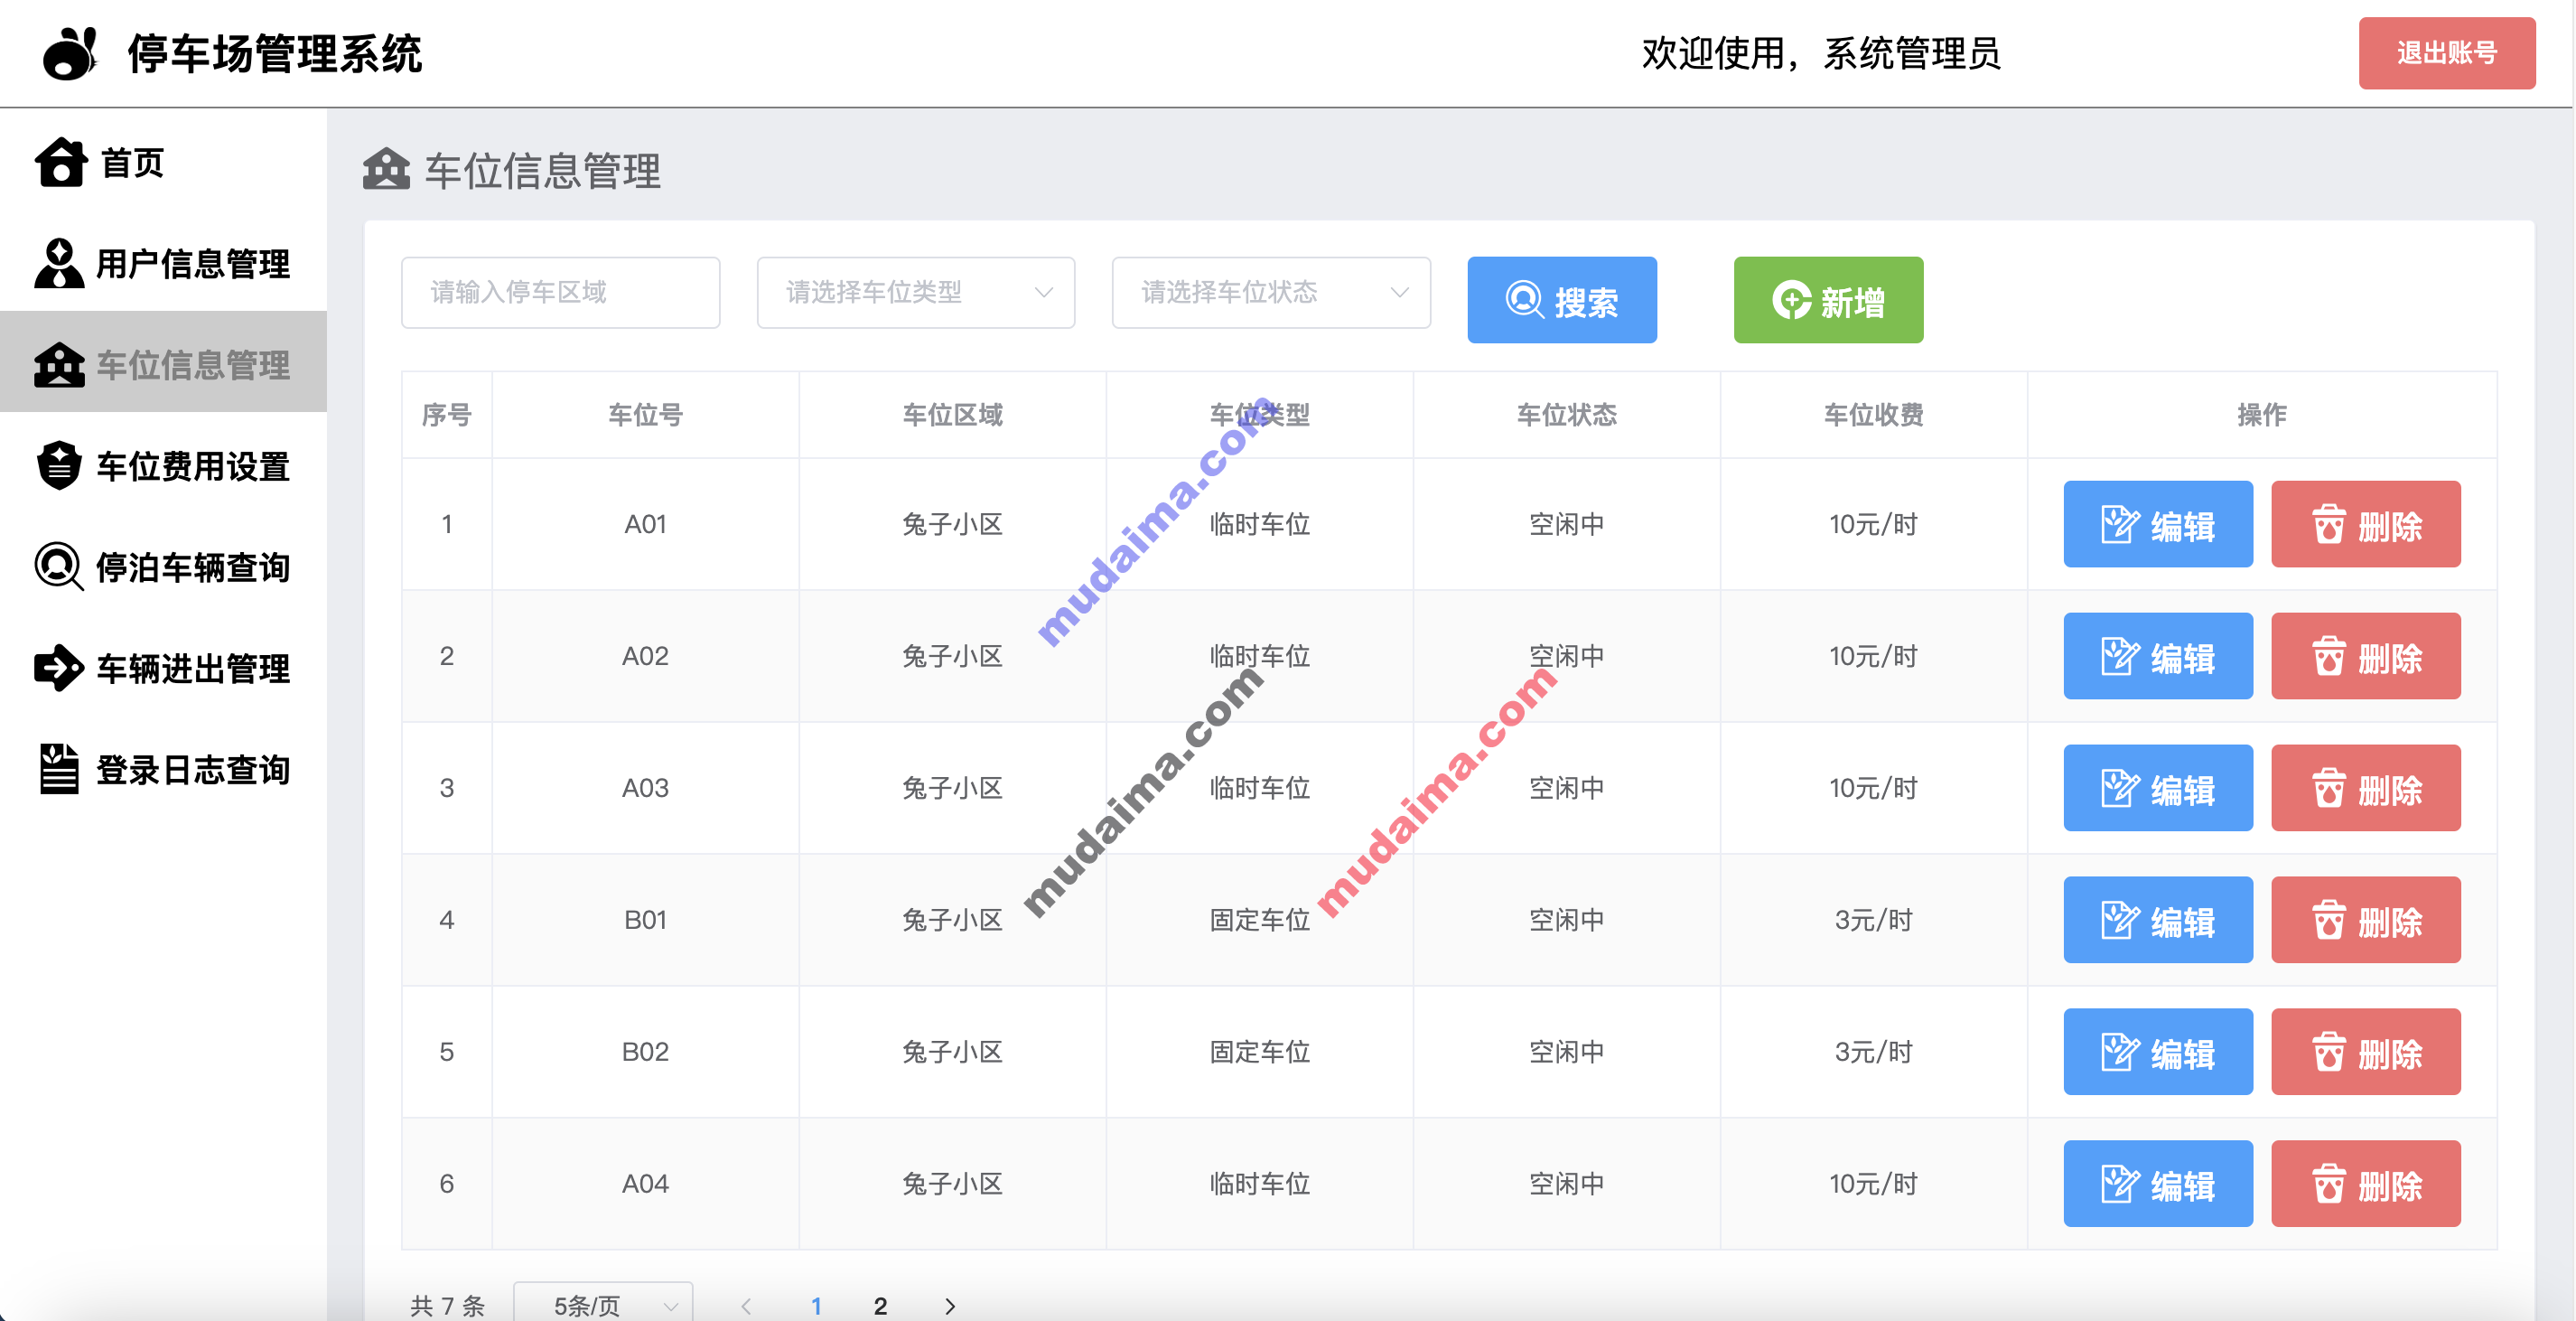Click the edit pencil icon in row A04
This screenshot has width=2576, height=1321.
tap(2120, 1184)
